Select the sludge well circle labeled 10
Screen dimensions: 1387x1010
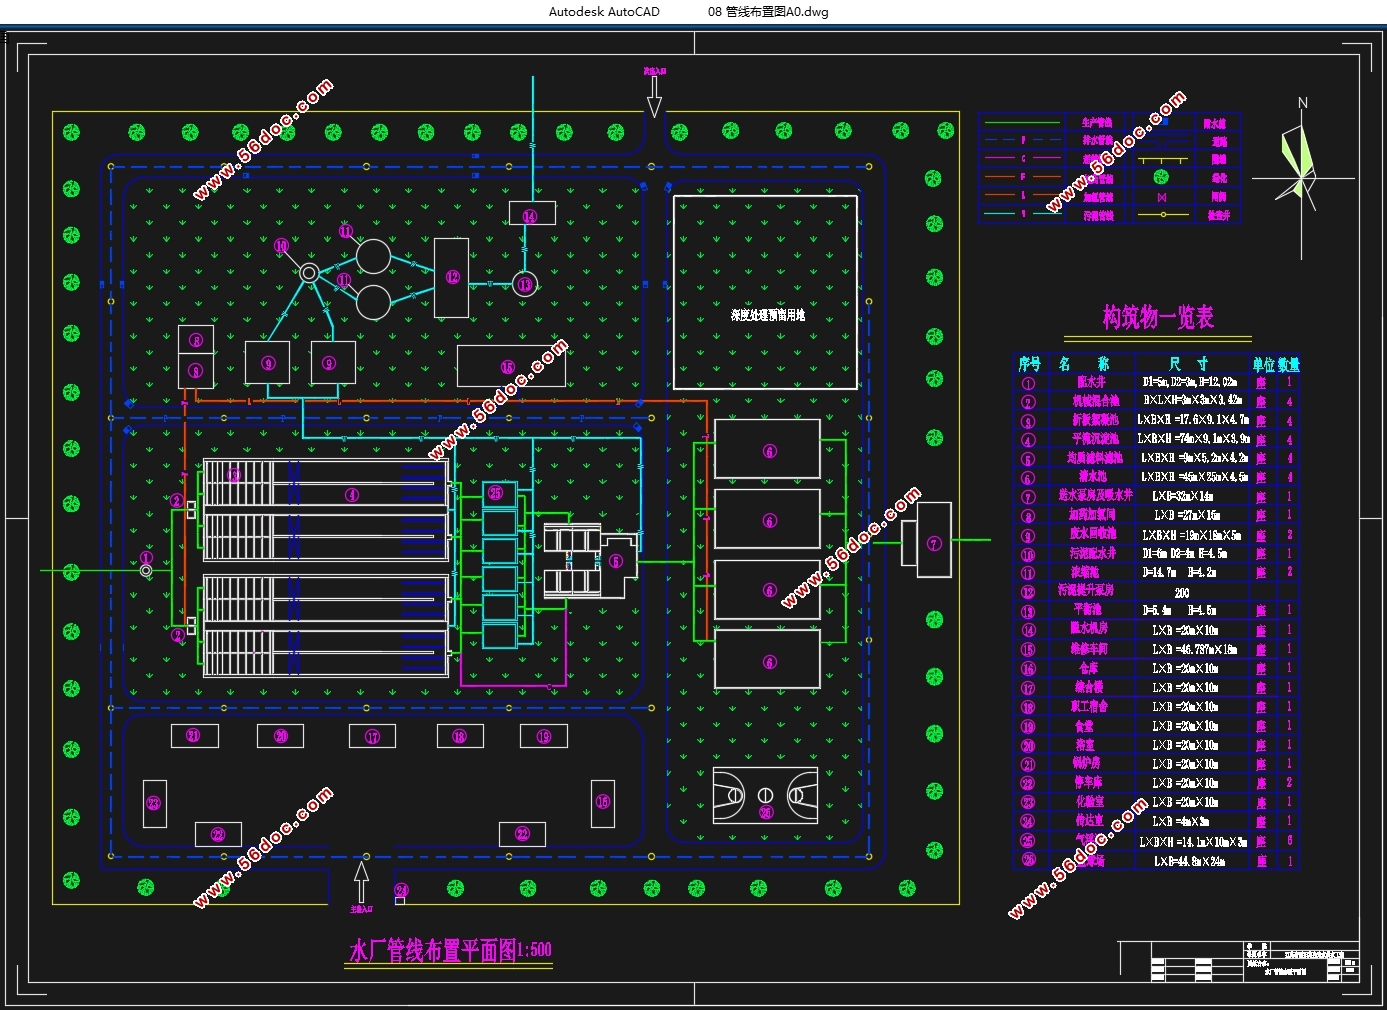pos(309,273)
